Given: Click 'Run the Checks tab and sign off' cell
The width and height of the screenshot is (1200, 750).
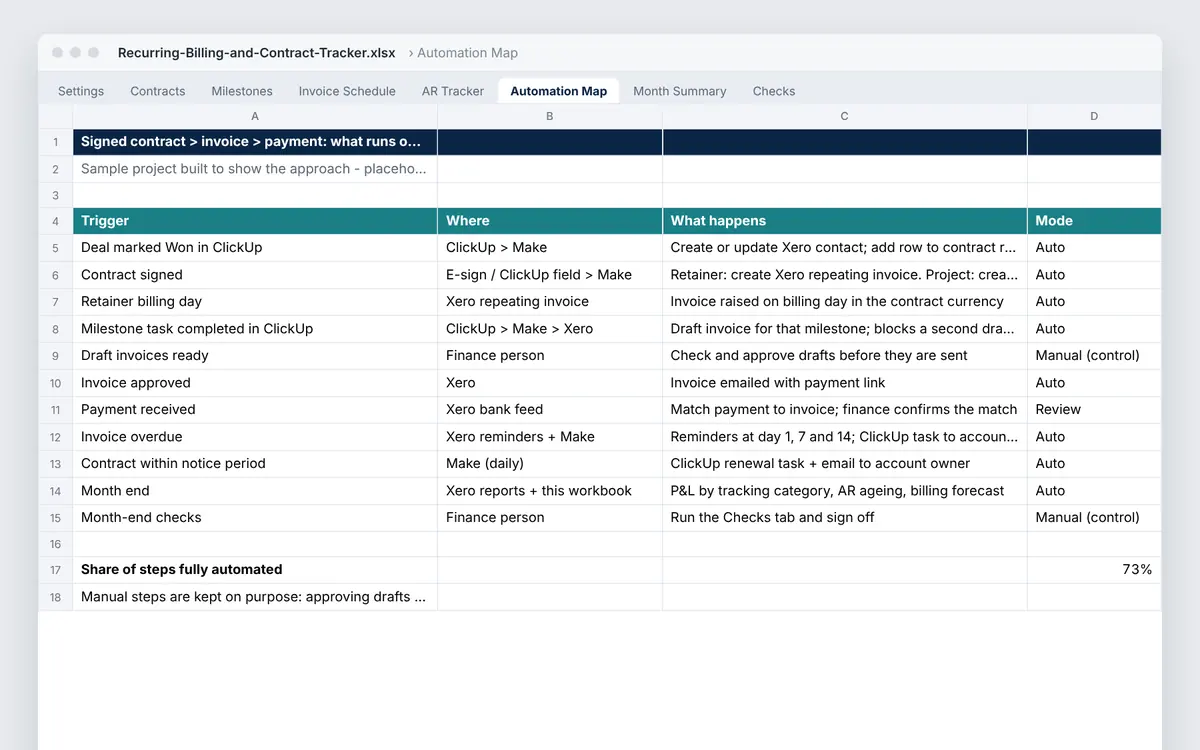Looking at the screenshot, I should point(845,518).
